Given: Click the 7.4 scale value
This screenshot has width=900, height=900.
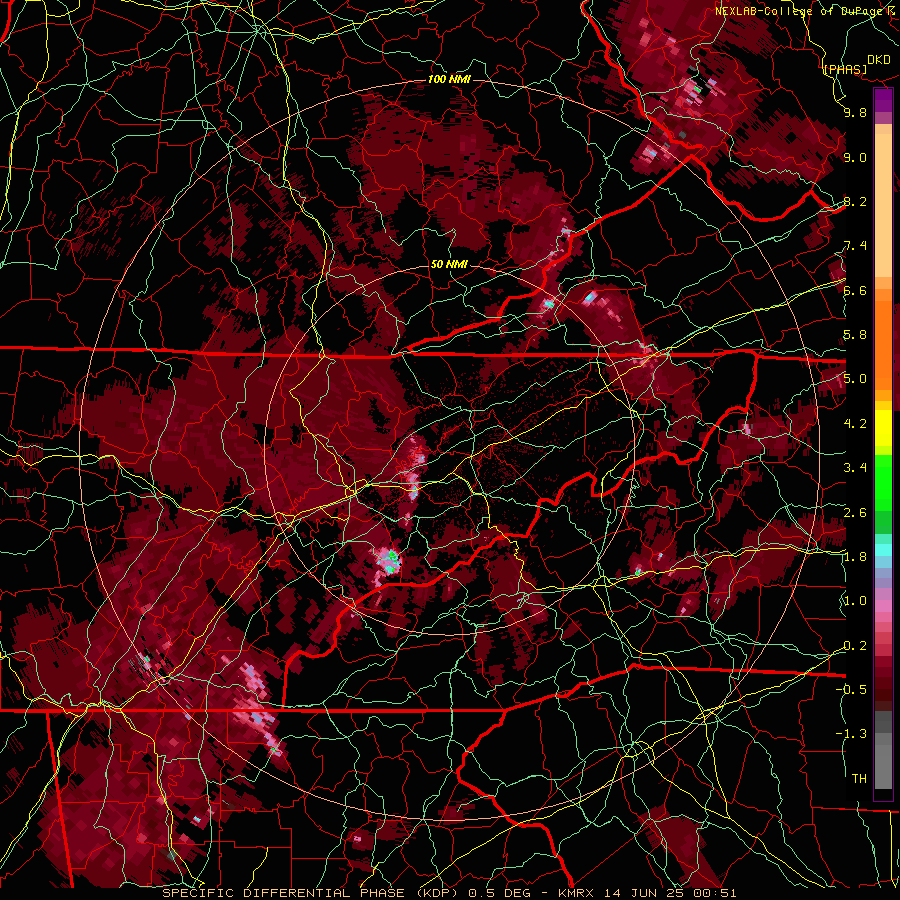Looking at the screenshot, I should coord(855,246).
